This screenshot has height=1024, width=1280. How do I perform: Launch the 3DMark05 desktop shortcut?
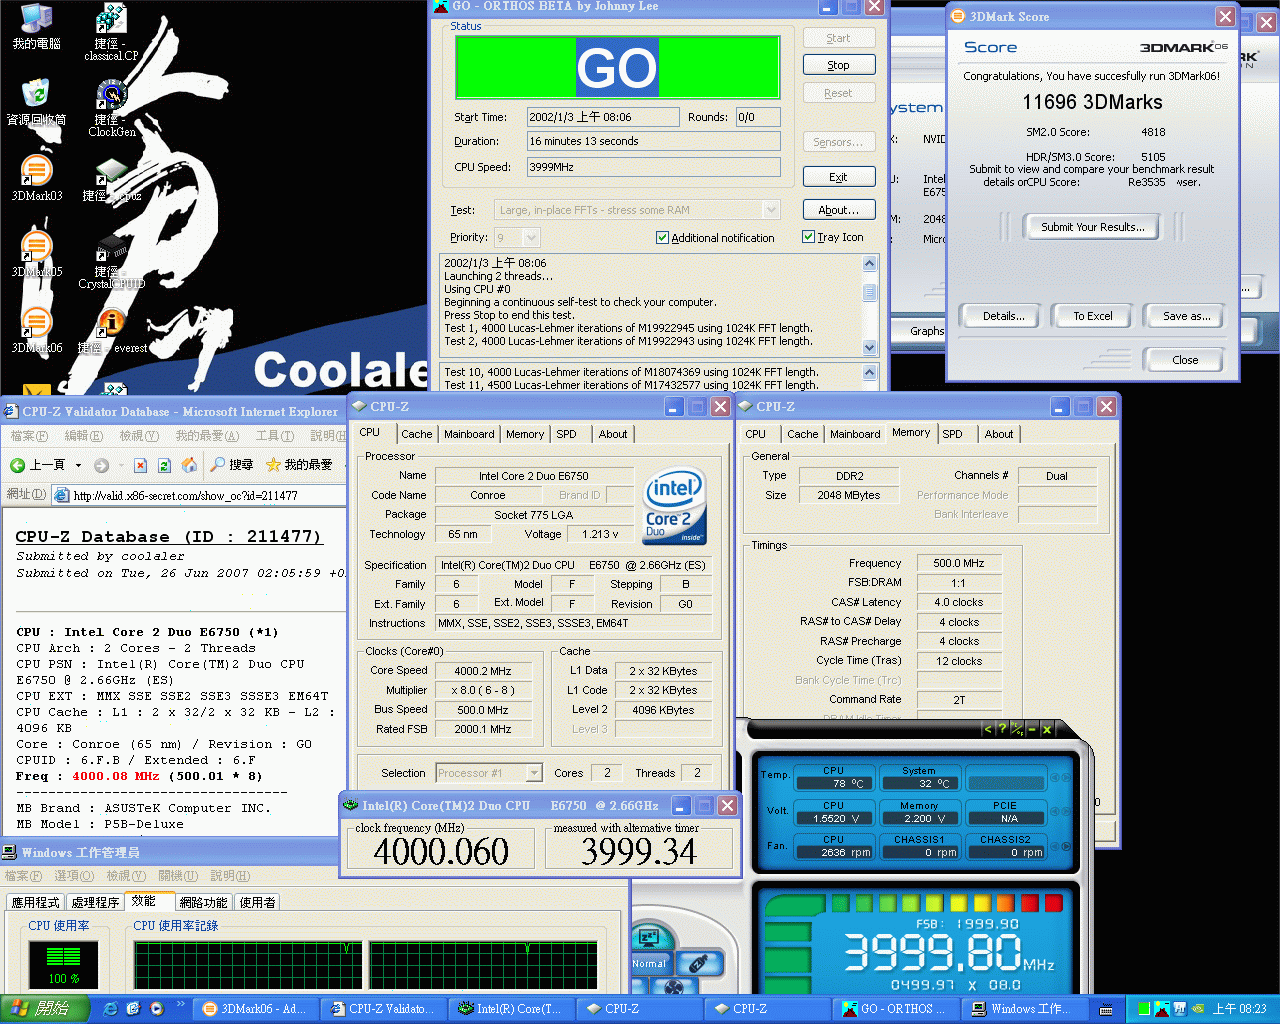pyautogui.click(x=37, y=253)
